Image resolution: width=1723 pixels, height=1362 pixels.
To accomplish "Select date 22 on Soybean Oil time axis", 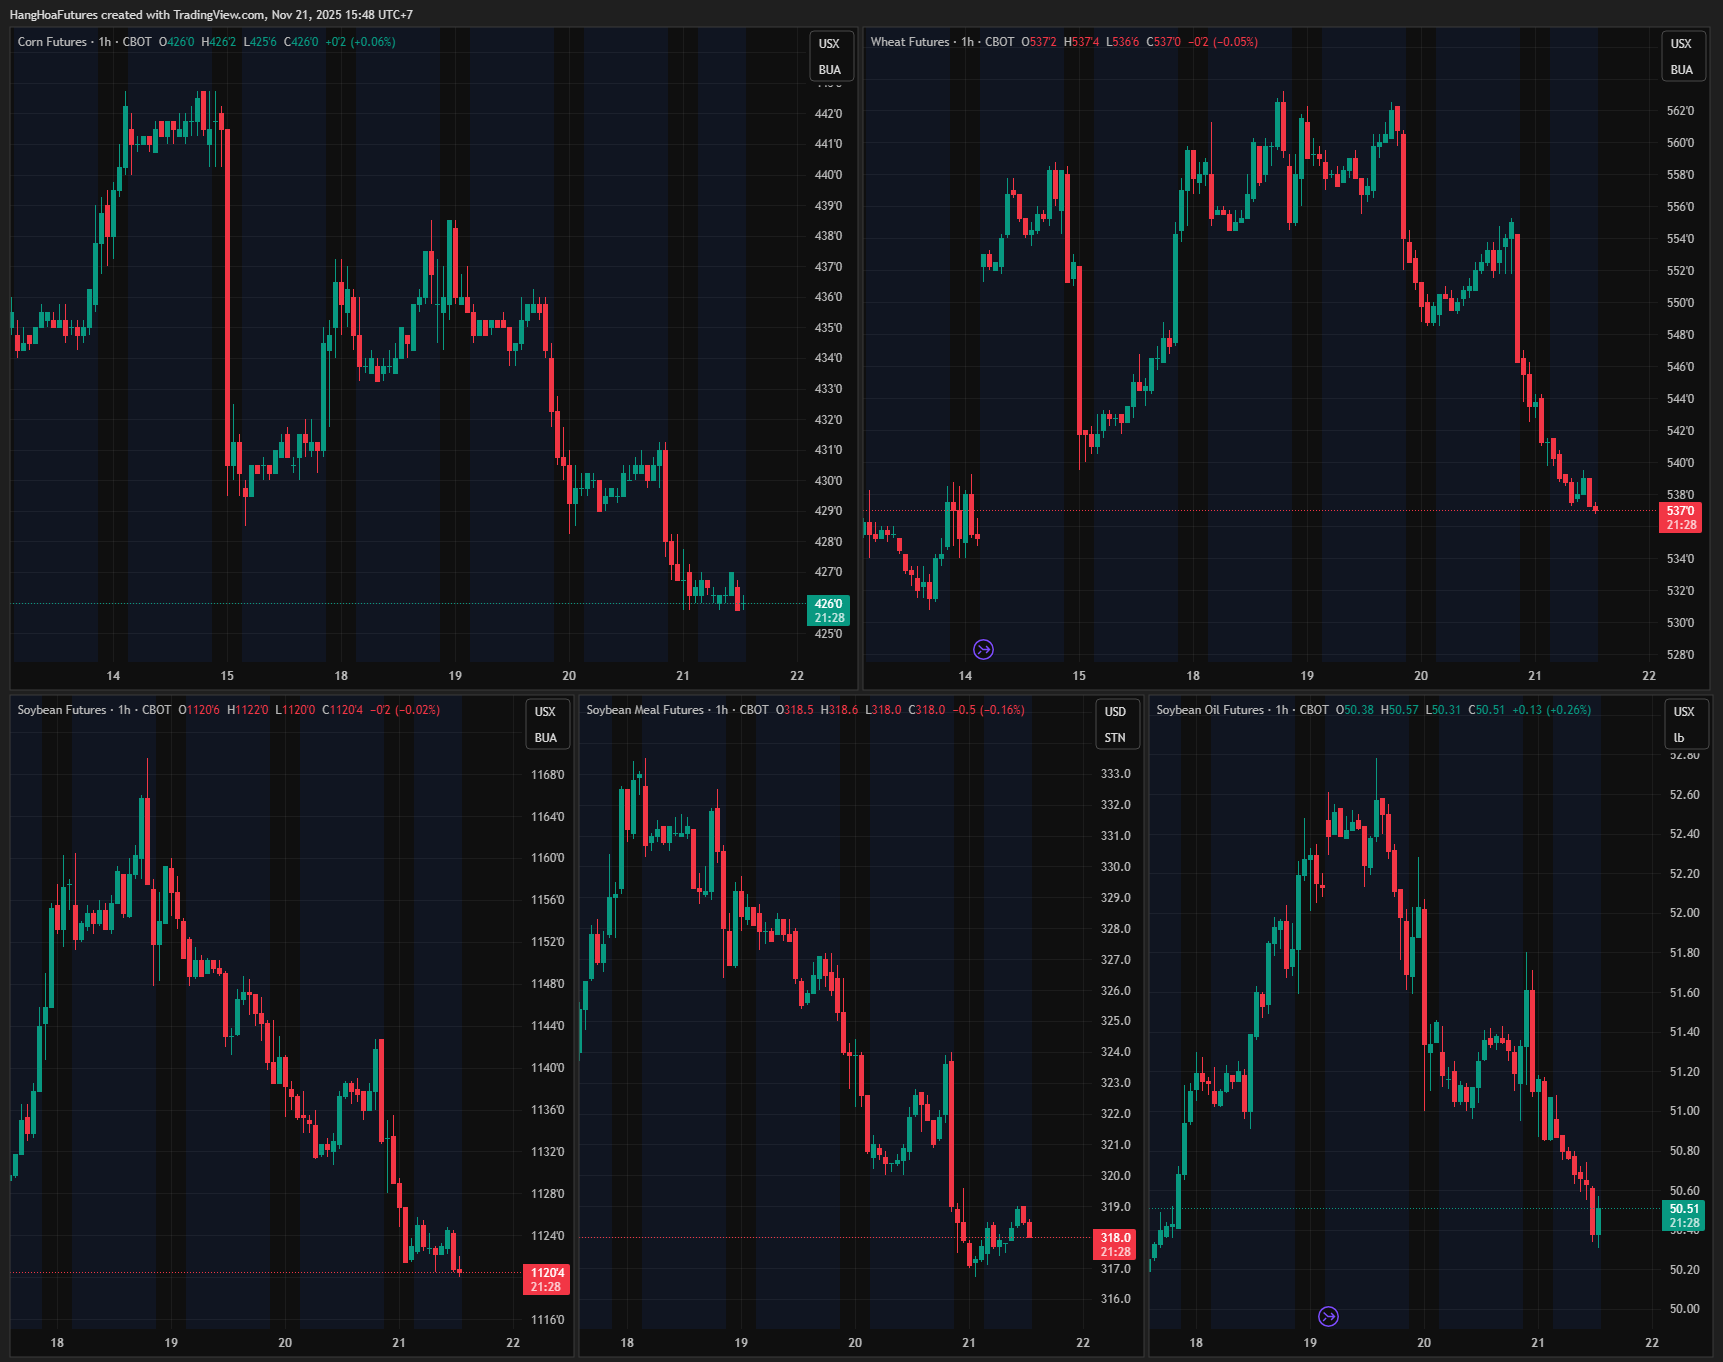I will (x=1652, y=1343).
